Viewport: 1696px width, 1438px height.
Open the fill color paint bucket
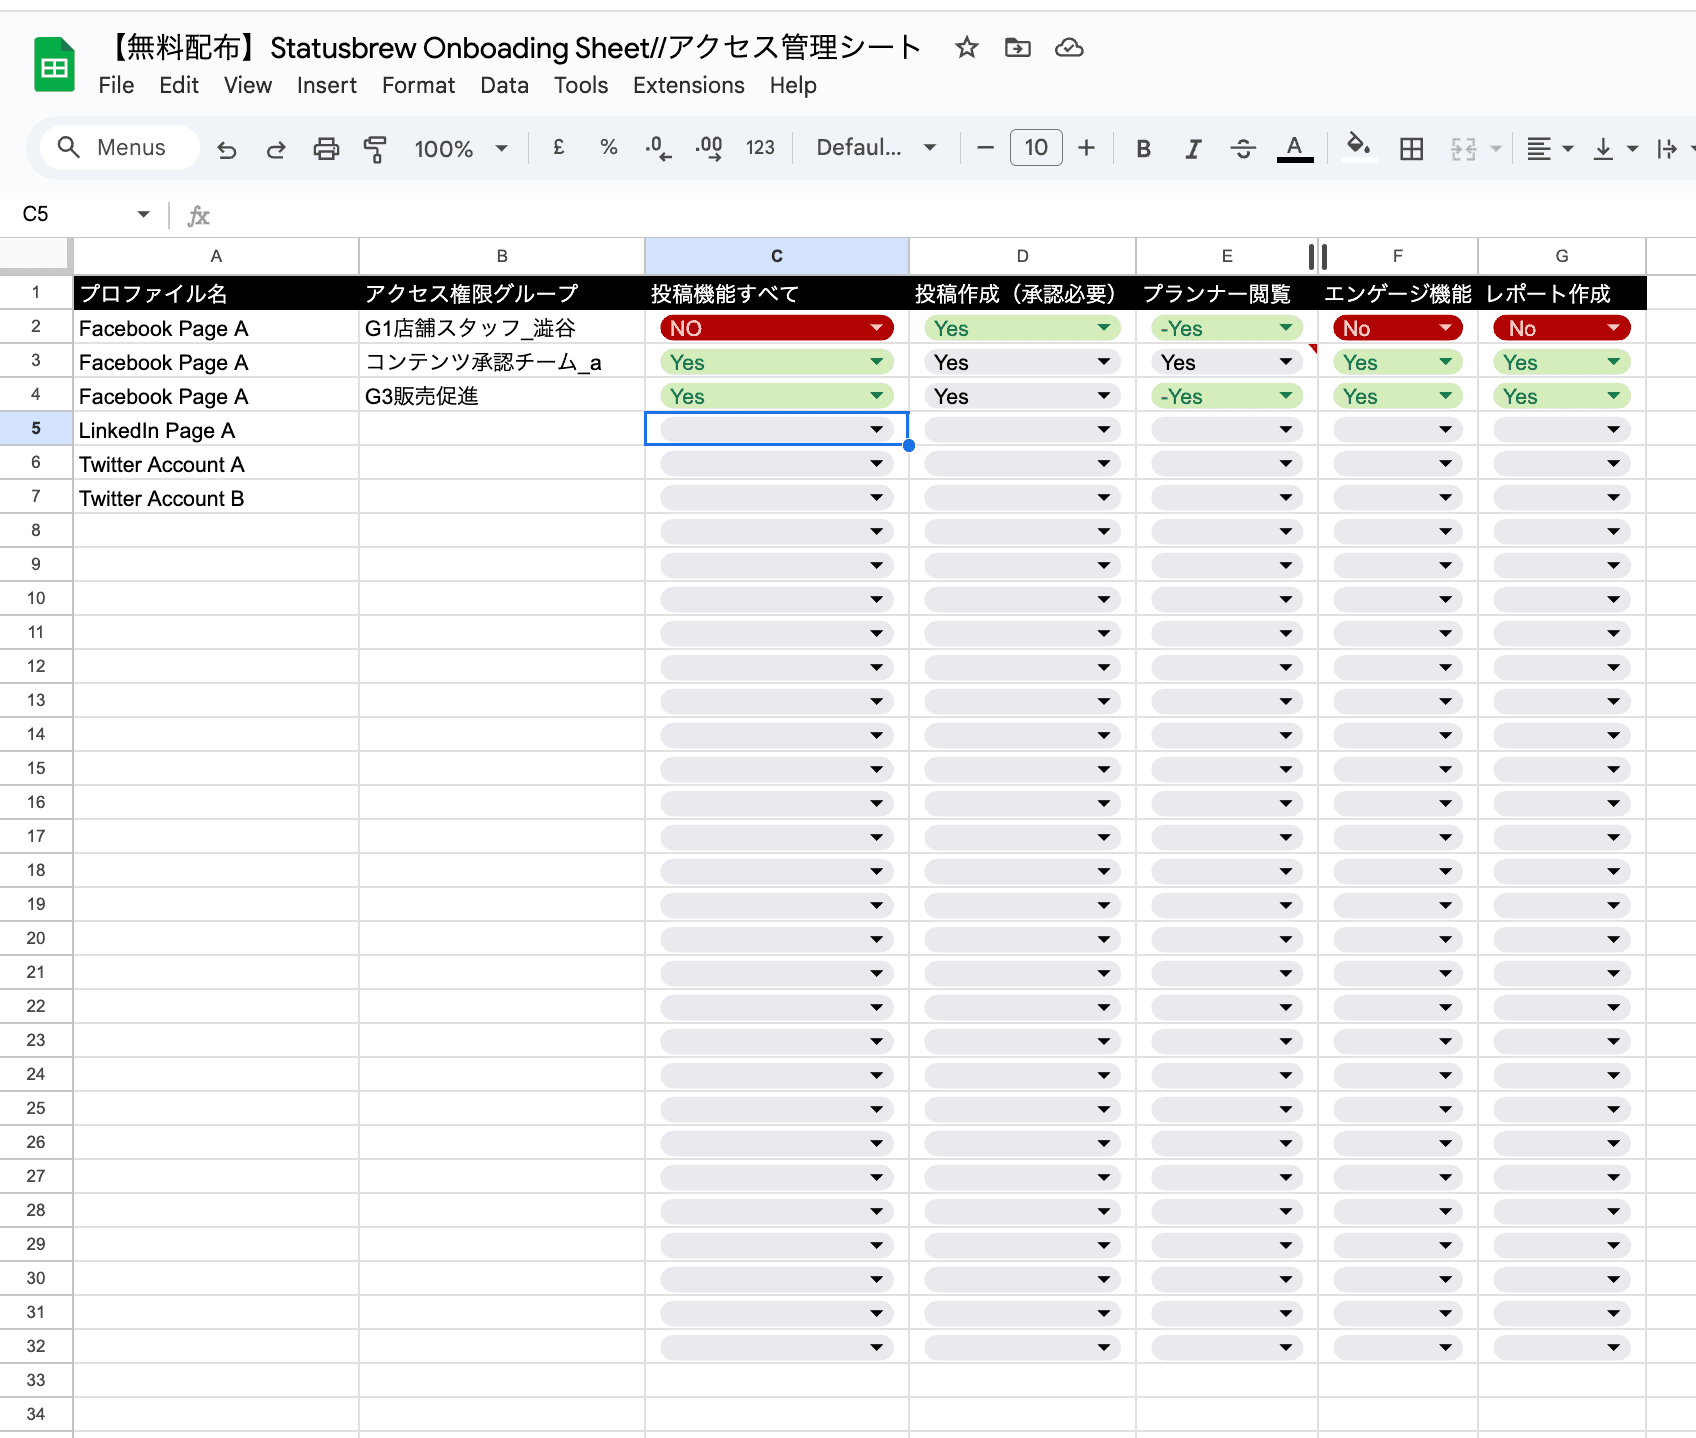coord(1357,147)
